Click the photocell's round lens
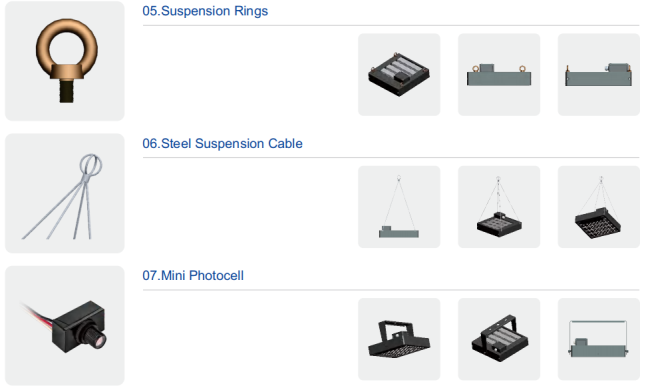The height and width of the screenshot is (386, 650). [99, 340]
